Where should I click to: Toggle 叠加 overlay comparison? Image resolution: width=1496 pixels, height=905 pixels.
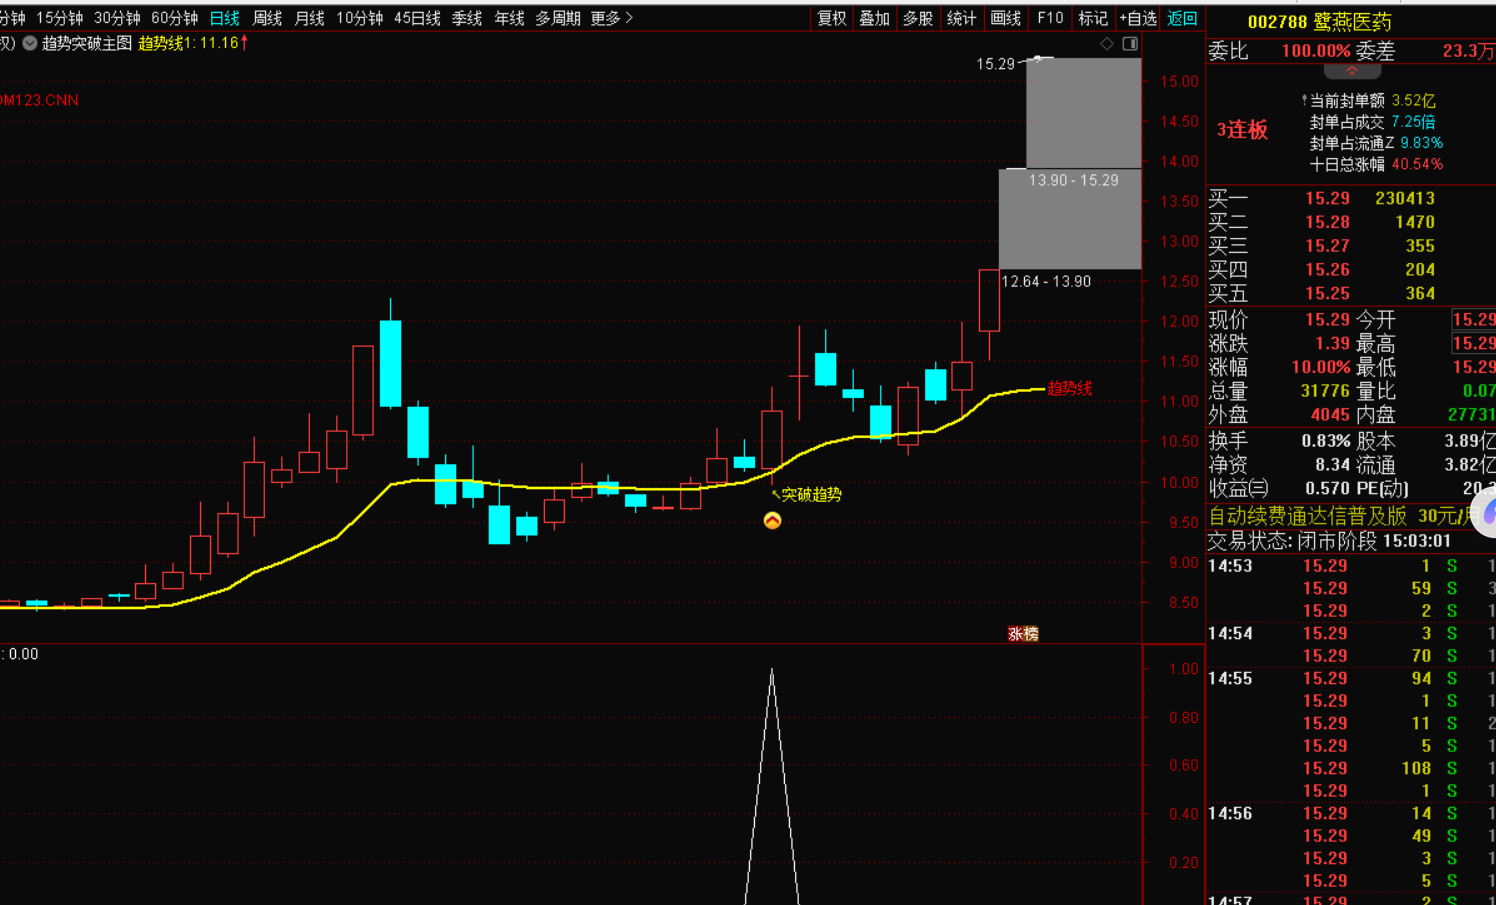875,18
